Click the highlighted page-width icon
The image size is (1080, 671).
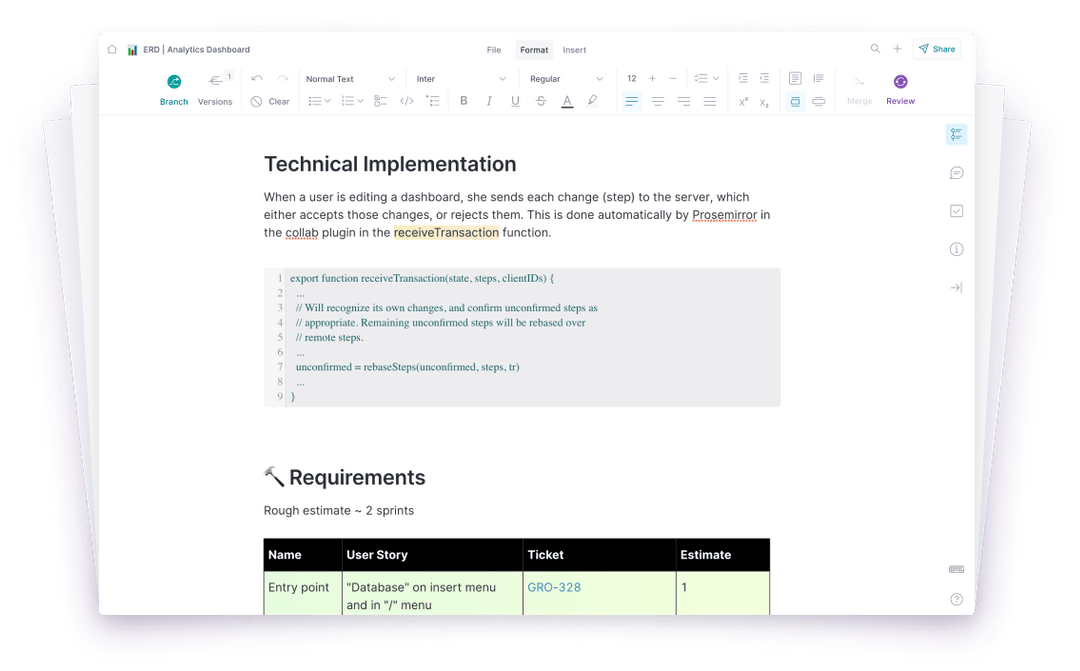[795, 101]
